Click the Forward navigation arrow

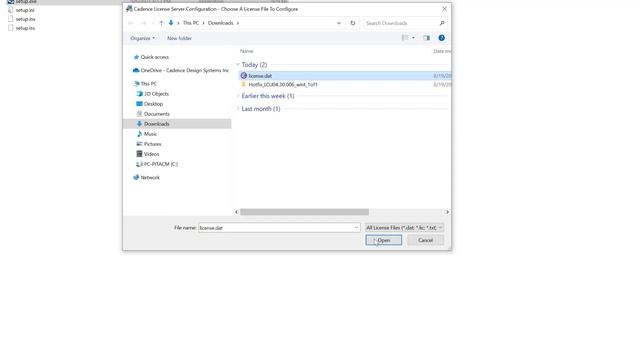(x=143, y=23)
